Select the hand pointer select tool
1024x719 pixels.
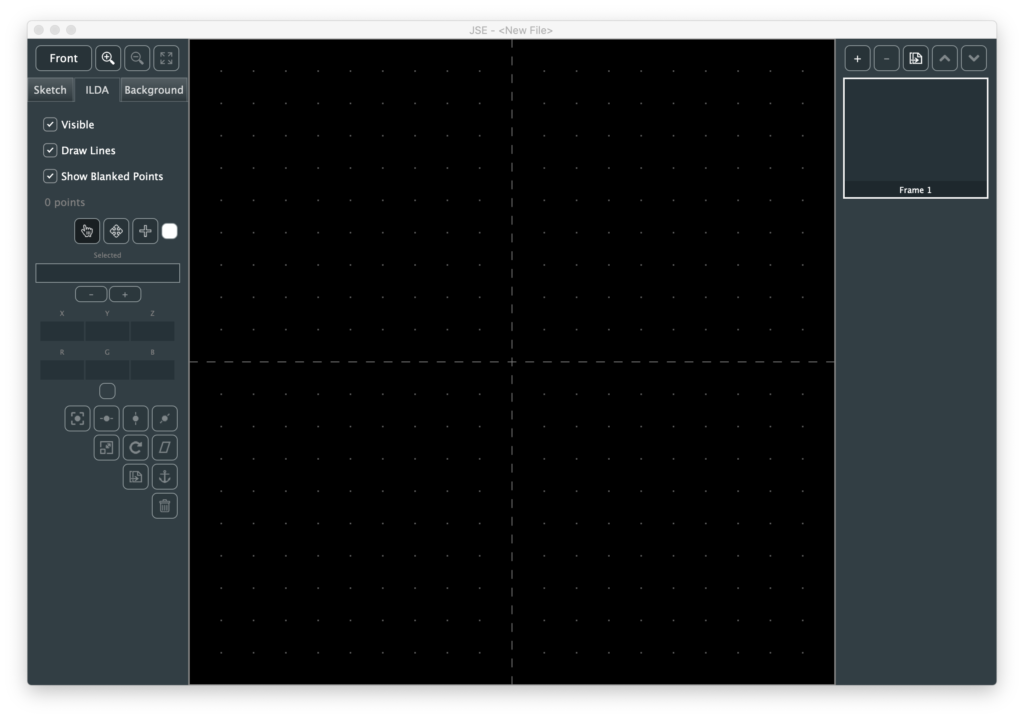[87, 232]
